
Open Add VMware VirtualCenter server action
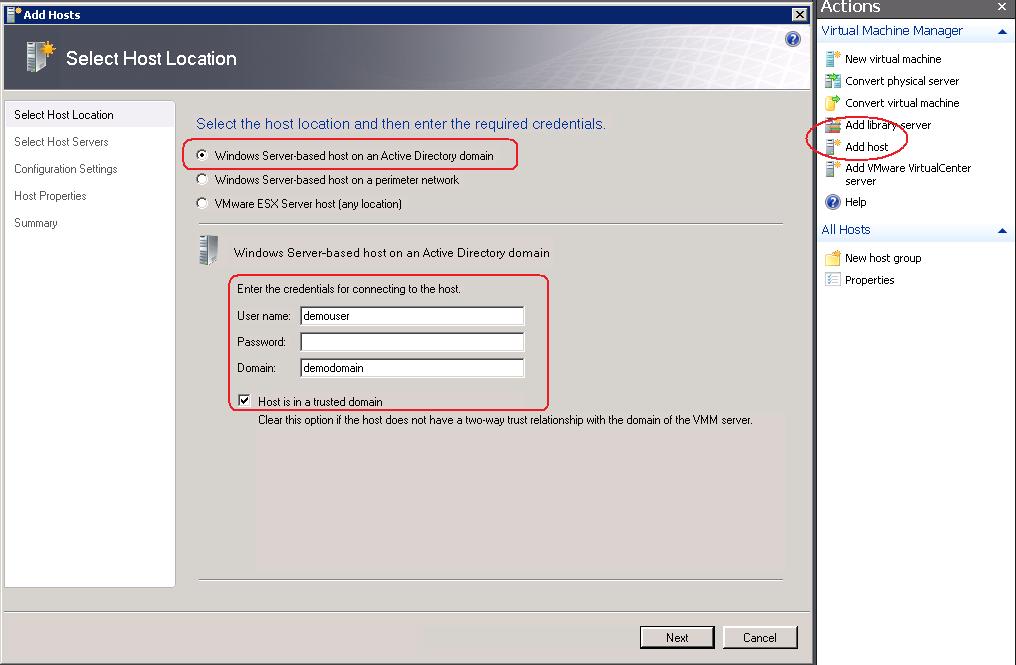(x=908, y=174)
